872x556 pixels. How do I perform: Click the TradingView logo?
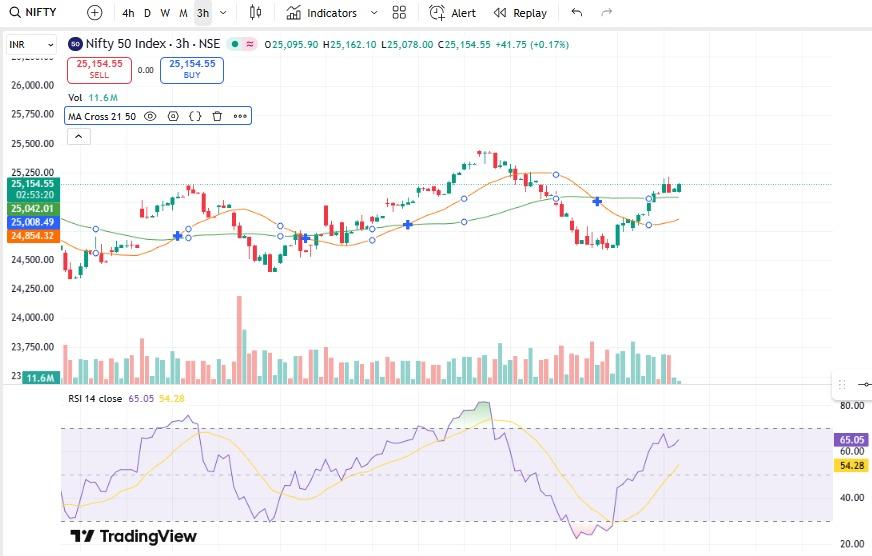click(133, 537)
